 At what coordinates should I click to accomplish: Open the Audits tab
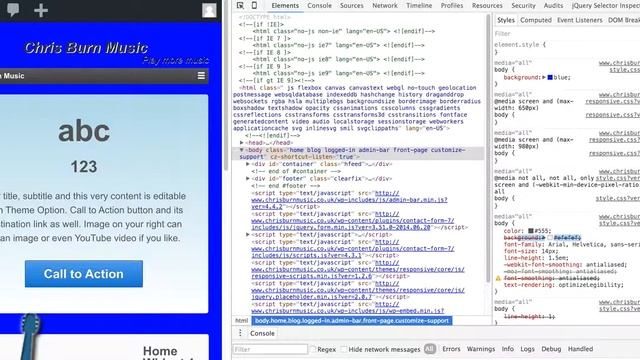click(x=553, y=5)
